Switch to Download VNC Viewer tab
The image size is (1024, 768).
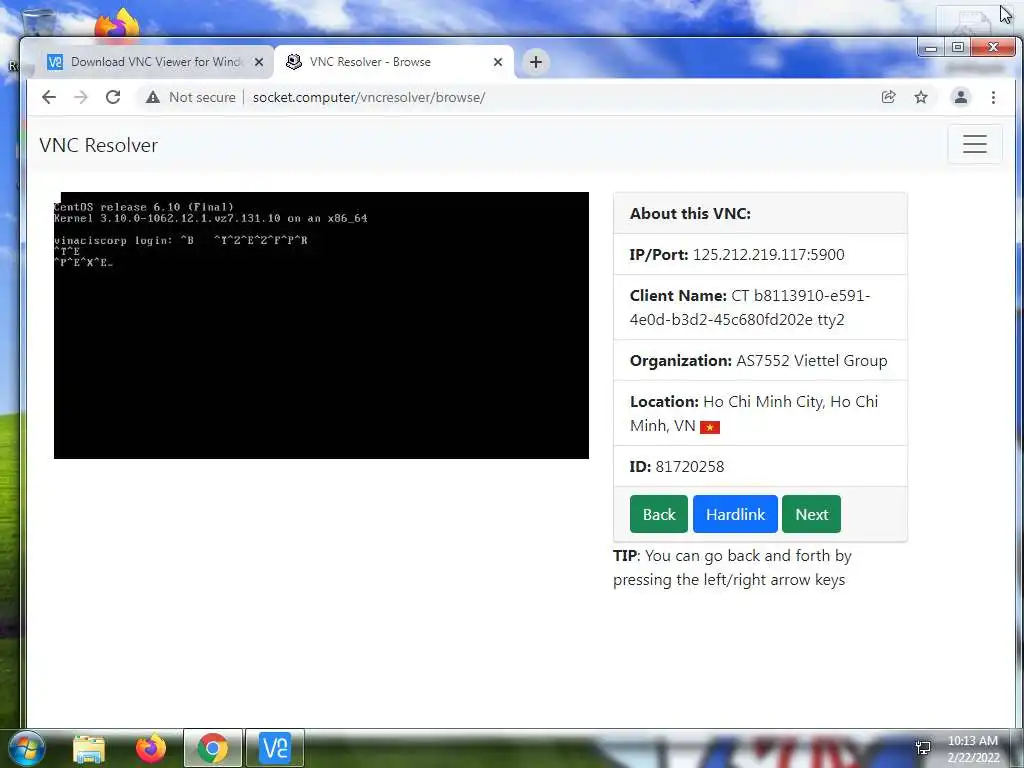click(155, 62)
